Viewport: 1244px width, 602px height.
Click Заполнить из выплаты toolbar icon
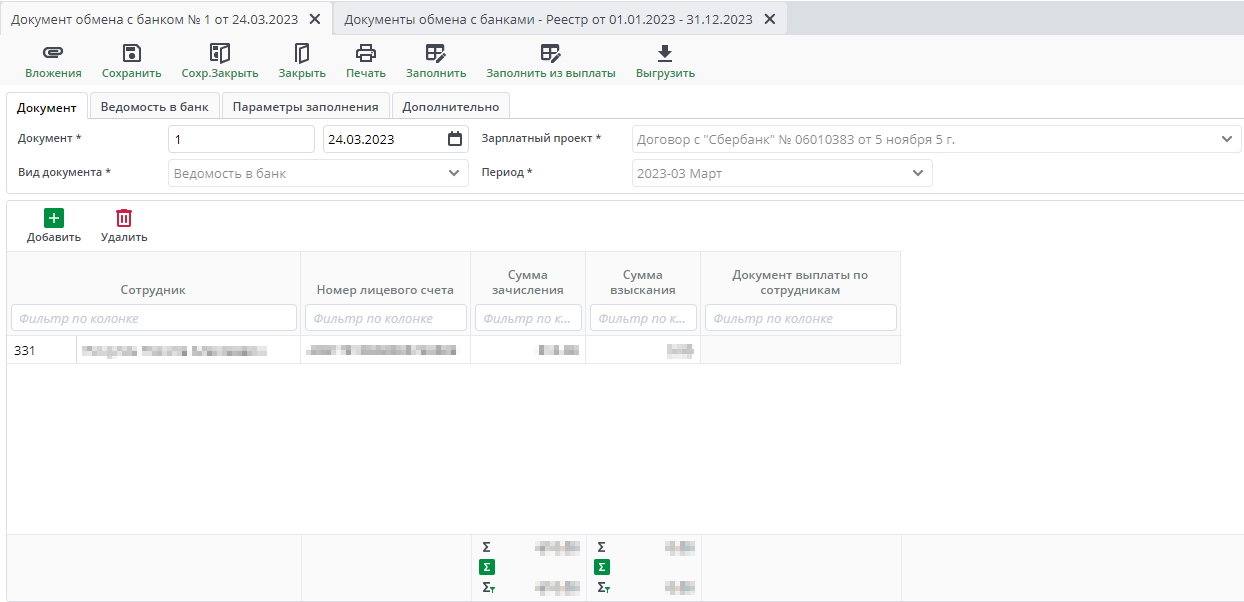pyautogui.click(x=550, y=54)
